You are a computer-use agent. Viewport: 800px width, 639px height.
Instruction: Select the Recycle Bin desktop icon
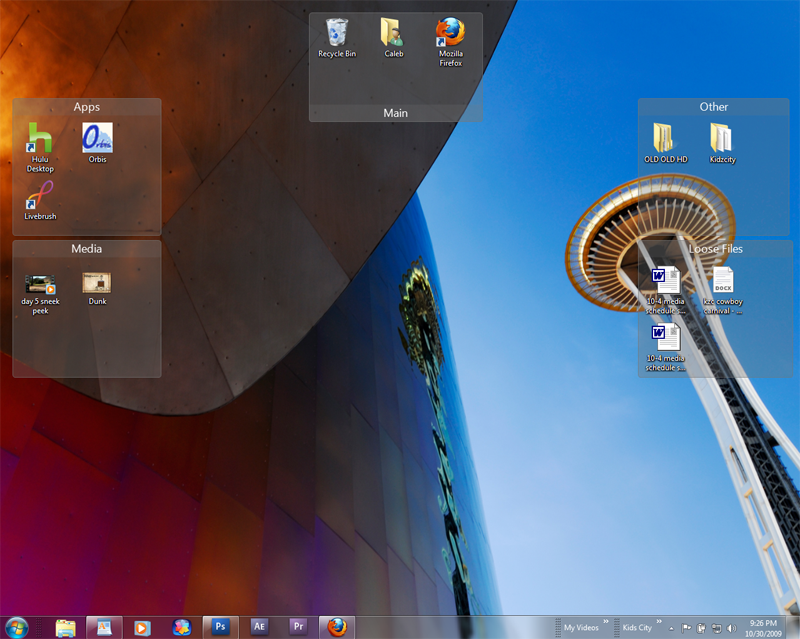coord(337,38)
